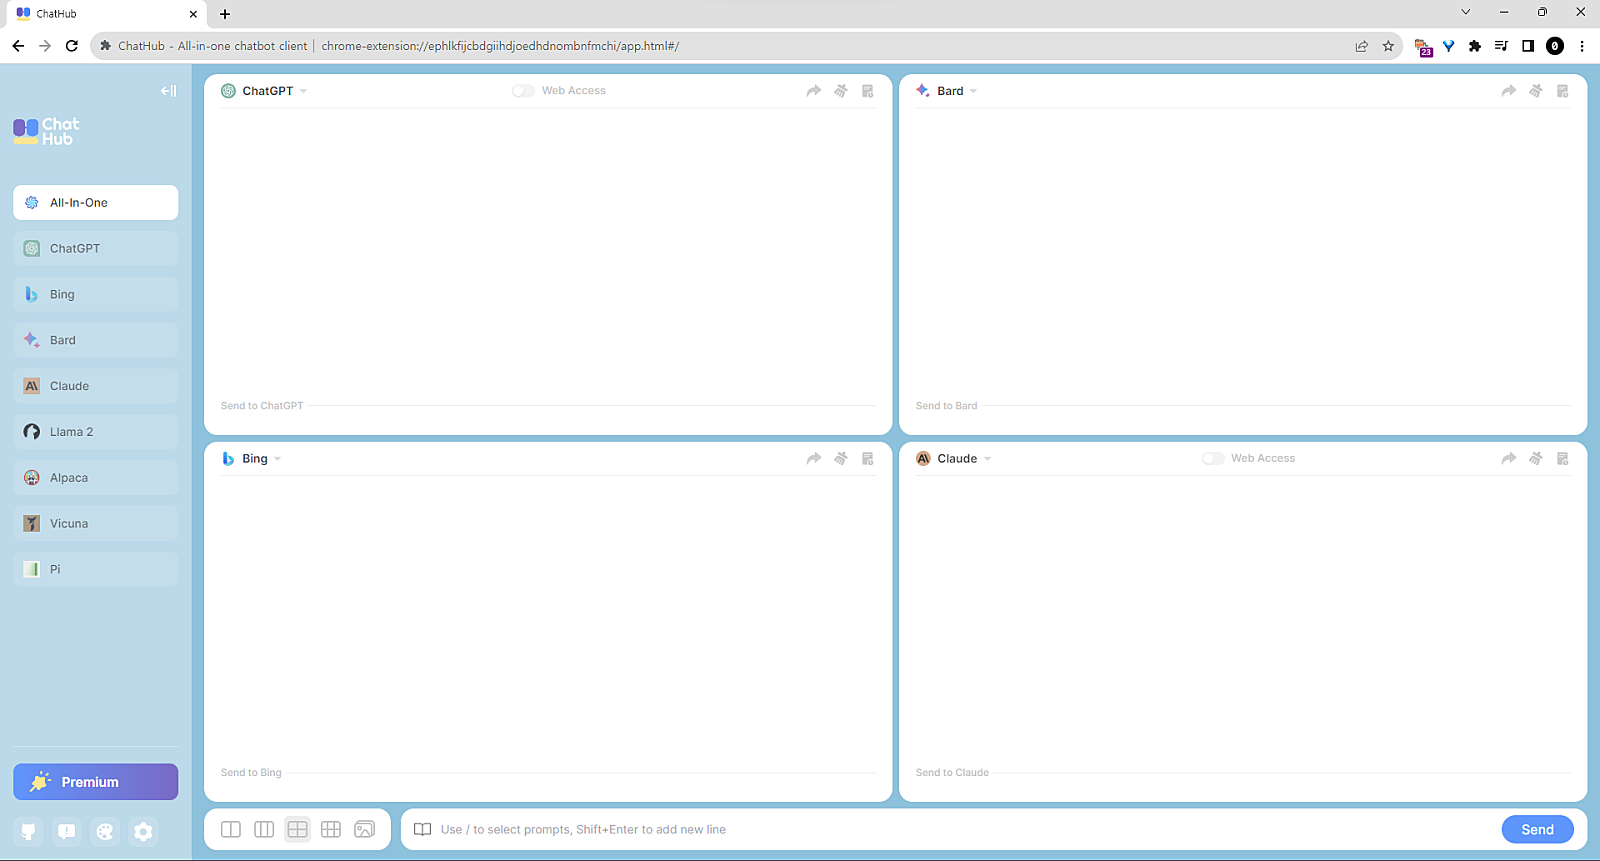The image size is (1600, 861).
Task: Share the Bard conversation
Action: click(1509, 91)
